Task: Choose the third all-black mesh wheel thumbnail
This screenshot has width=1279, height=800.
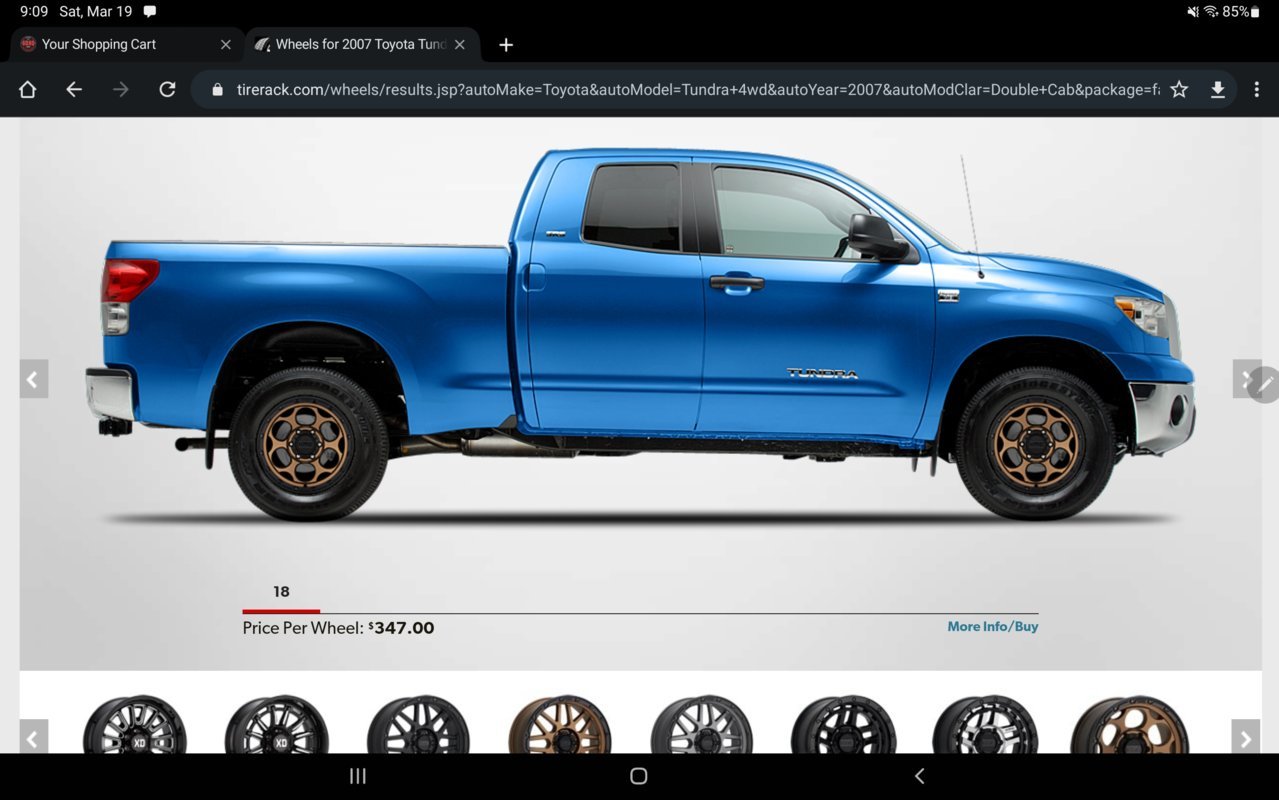Action: click(x=418, y=725)
